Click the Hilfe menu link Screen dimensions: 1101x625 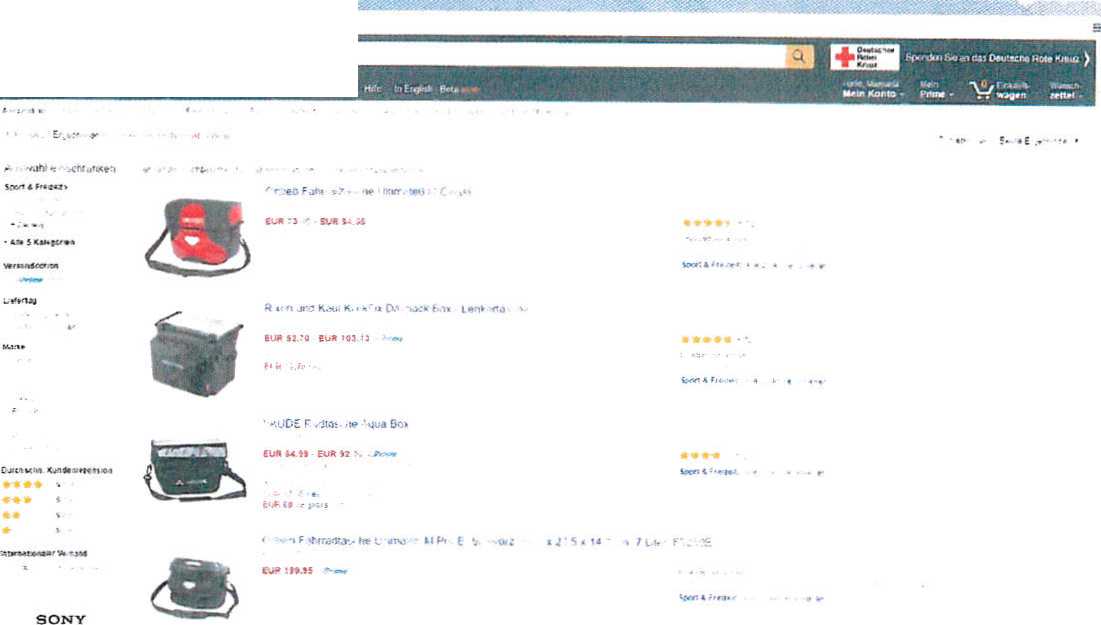pos(372,88)
